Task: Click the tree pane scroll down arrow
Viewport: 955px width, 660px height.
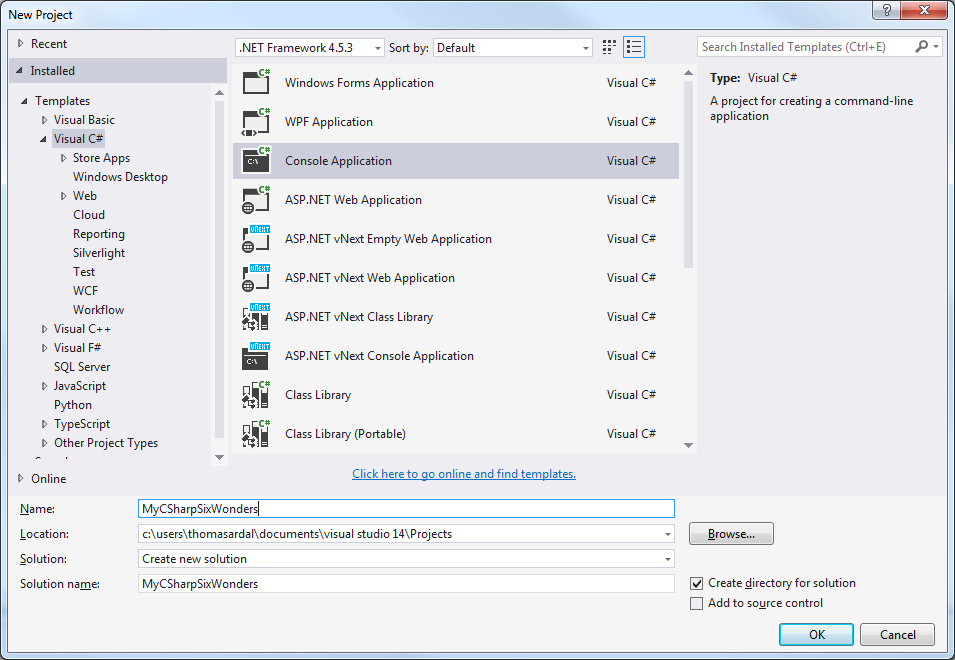Action: 219,457
